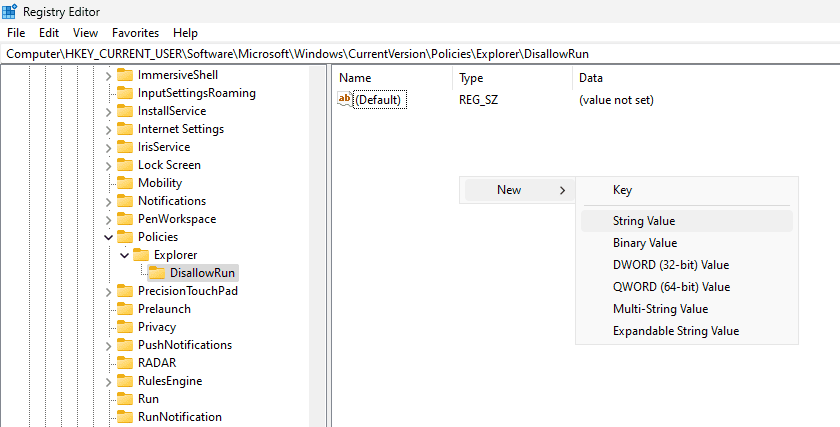Viewport: 840px width, 427px height.
Task: Click the Explorer key folder icon
Action: (140, 255)
